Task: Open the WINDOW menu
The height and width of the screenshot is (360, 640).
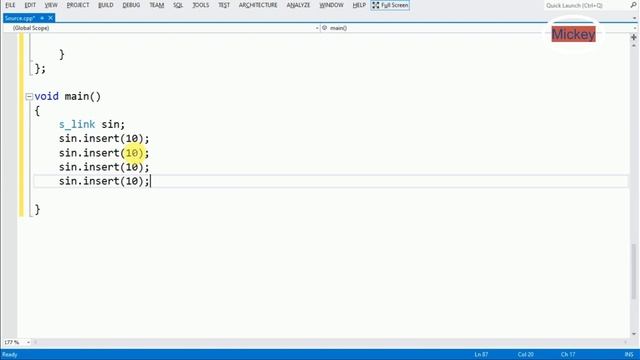Action: 331,5
